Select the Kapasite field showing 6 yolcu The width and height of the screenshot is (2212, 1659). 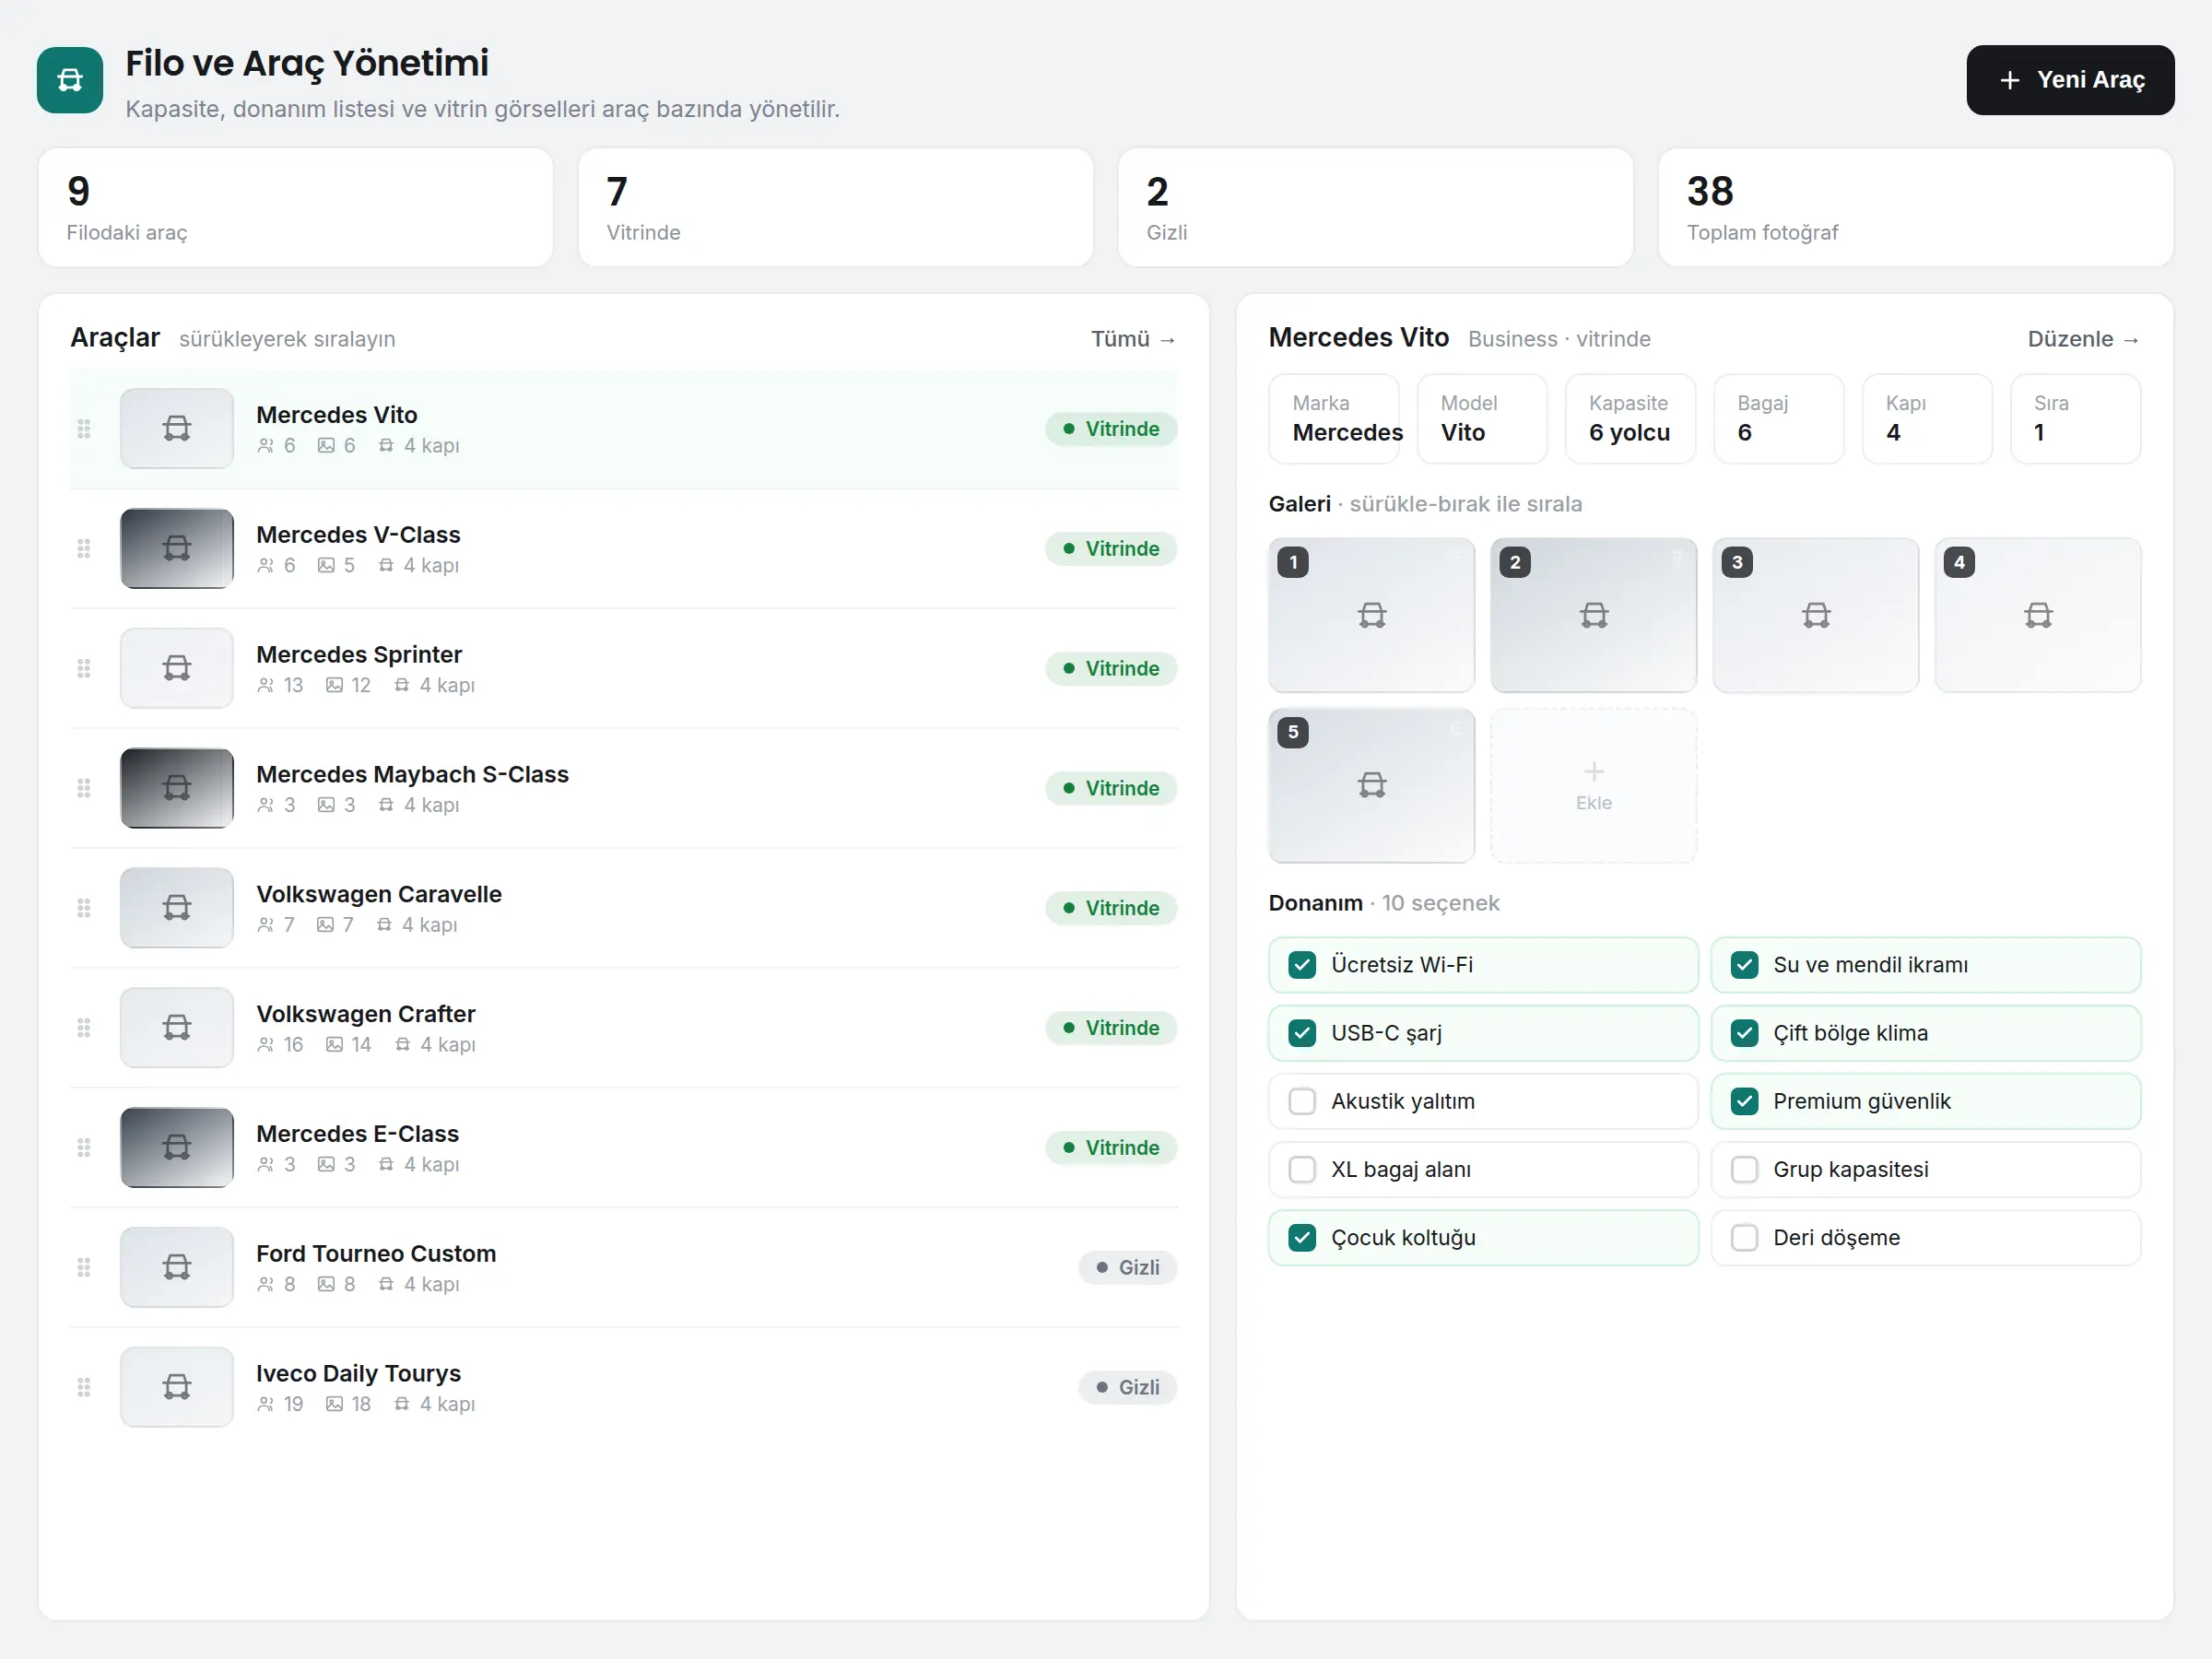tap(1630, 419)
